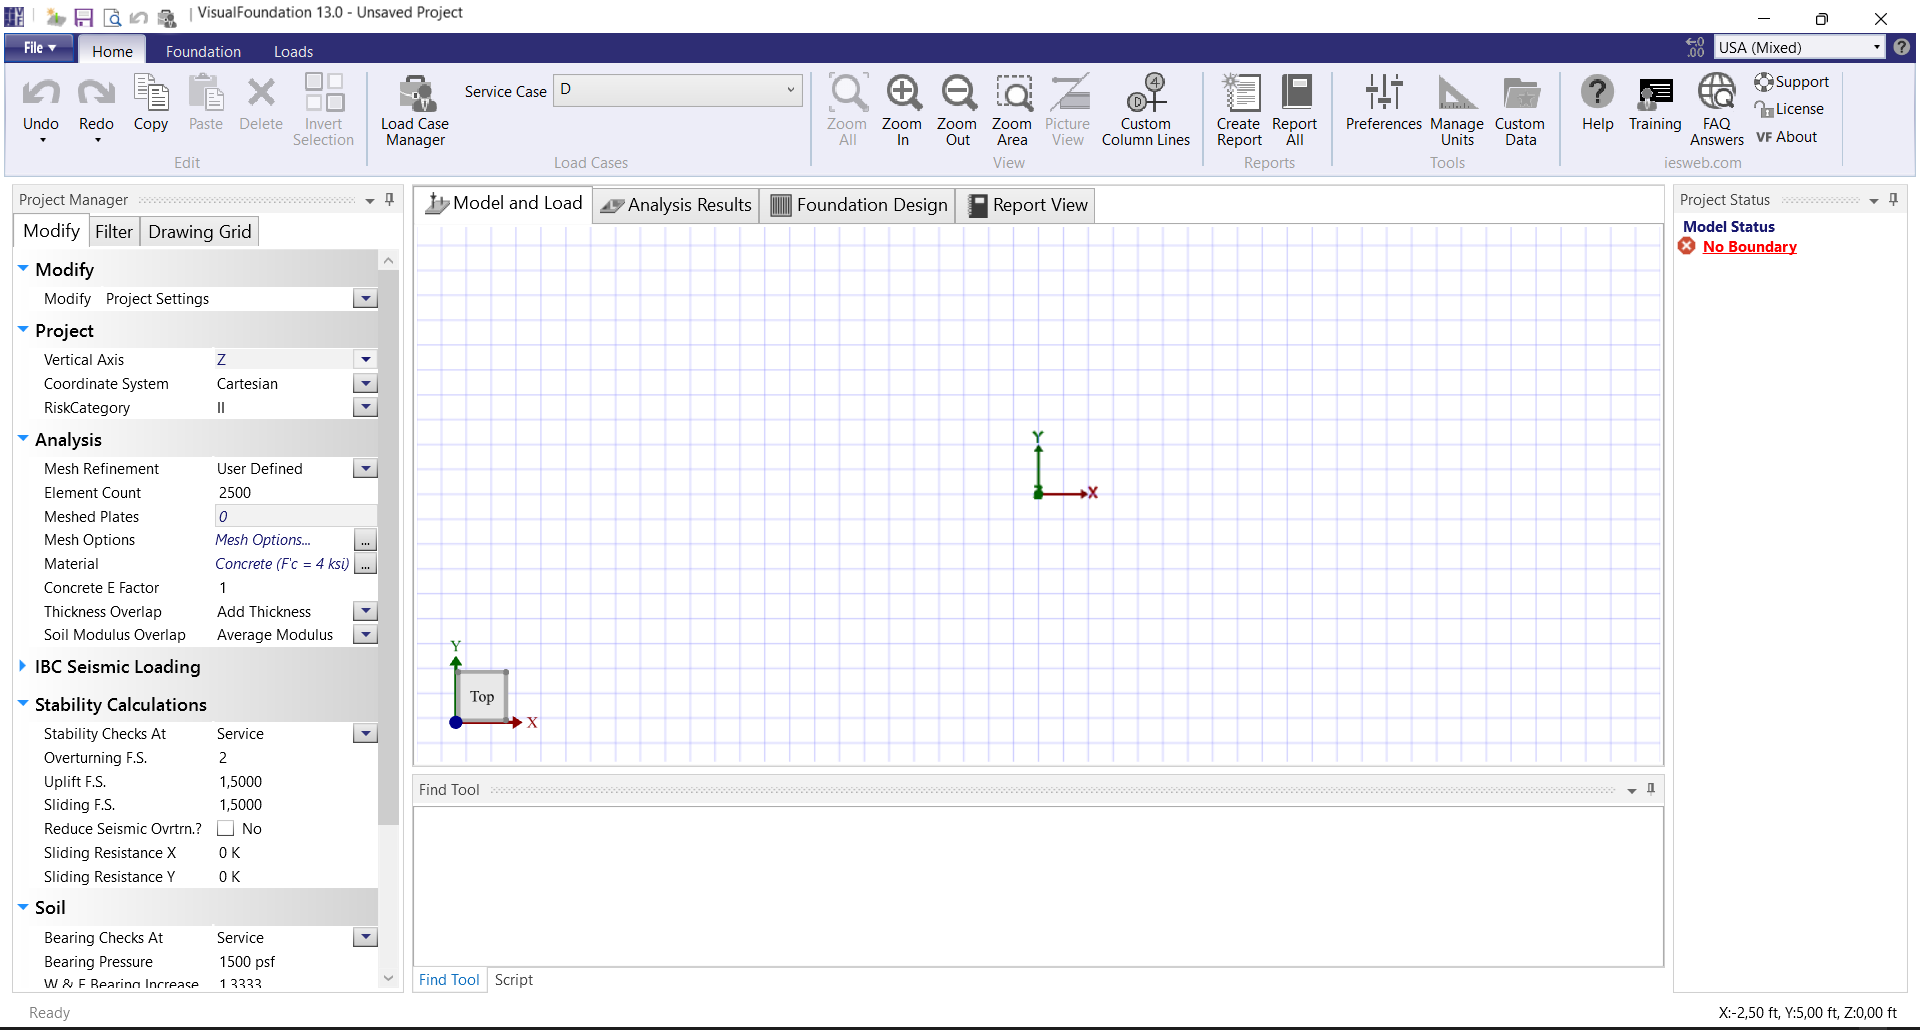Click the Zoom In tool
The height and width of the screenshot is (1030, 1920).
tap(902, 110)
